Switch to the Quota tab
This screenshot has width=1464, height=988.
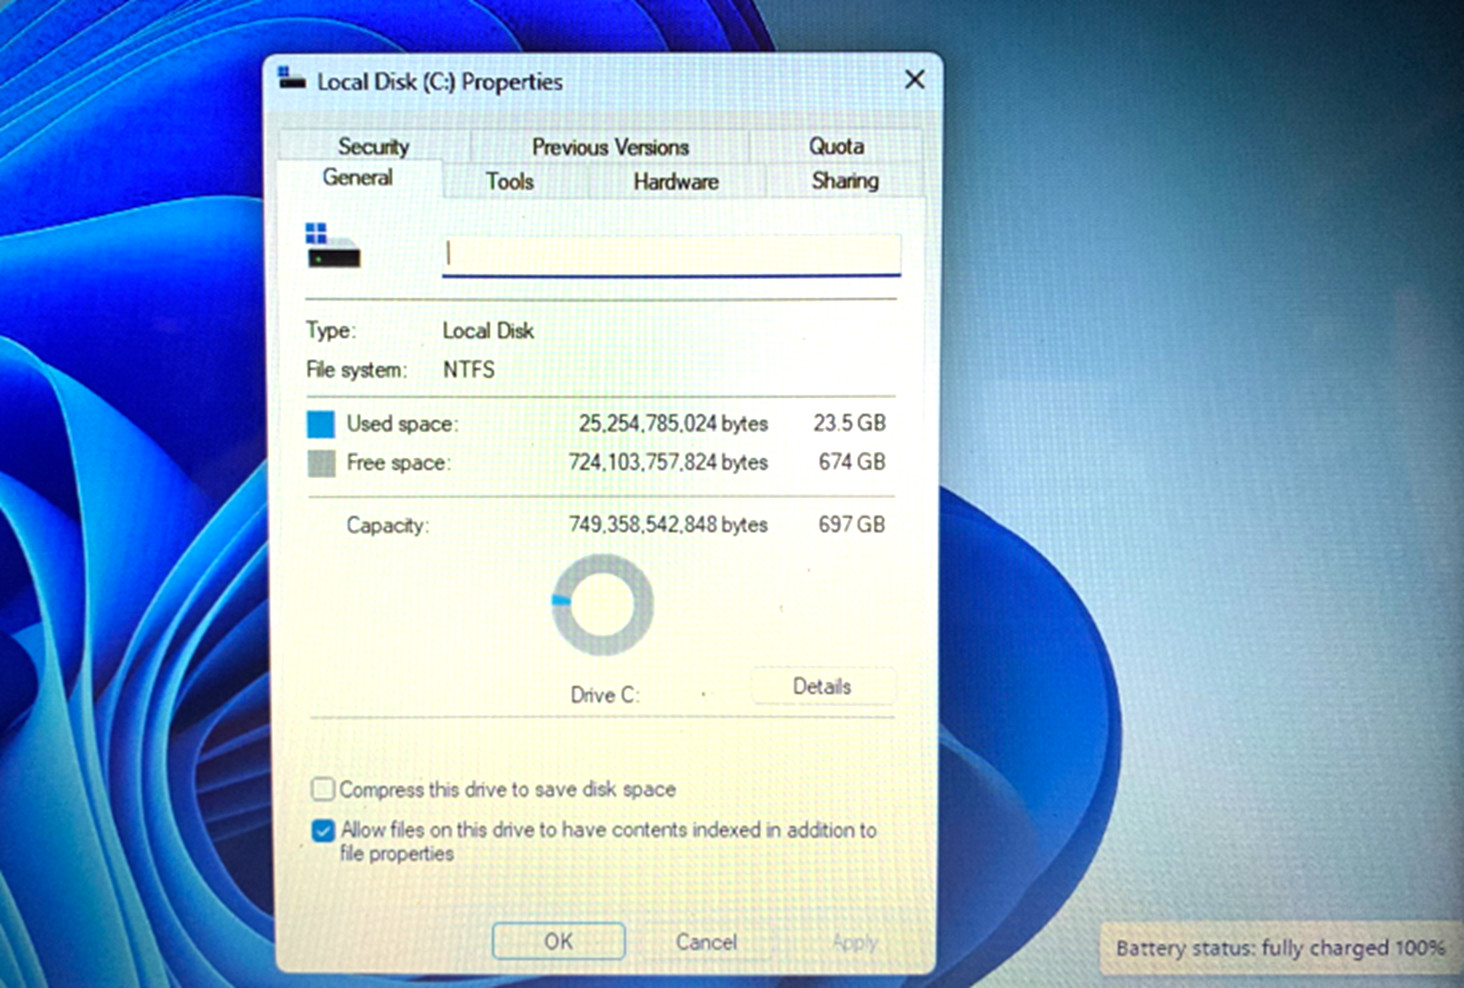point(836,146)
